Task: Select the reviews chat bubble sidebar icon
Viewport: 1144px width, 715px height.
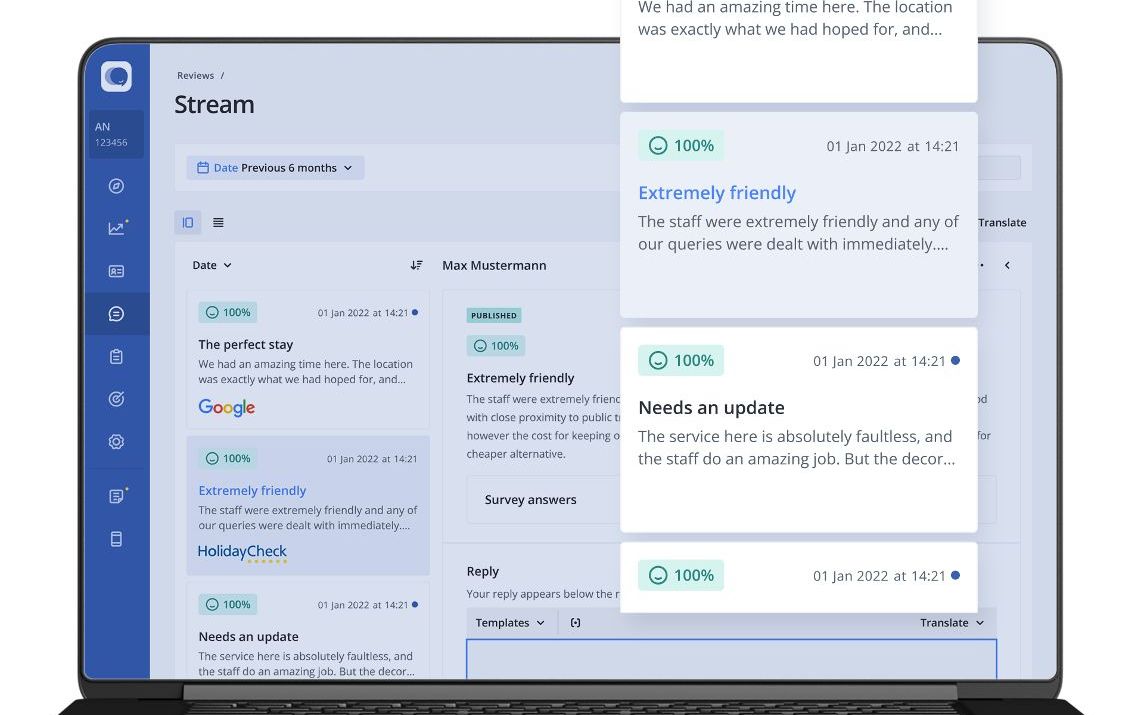Action: pyautogui.click(x=116, y=314)
